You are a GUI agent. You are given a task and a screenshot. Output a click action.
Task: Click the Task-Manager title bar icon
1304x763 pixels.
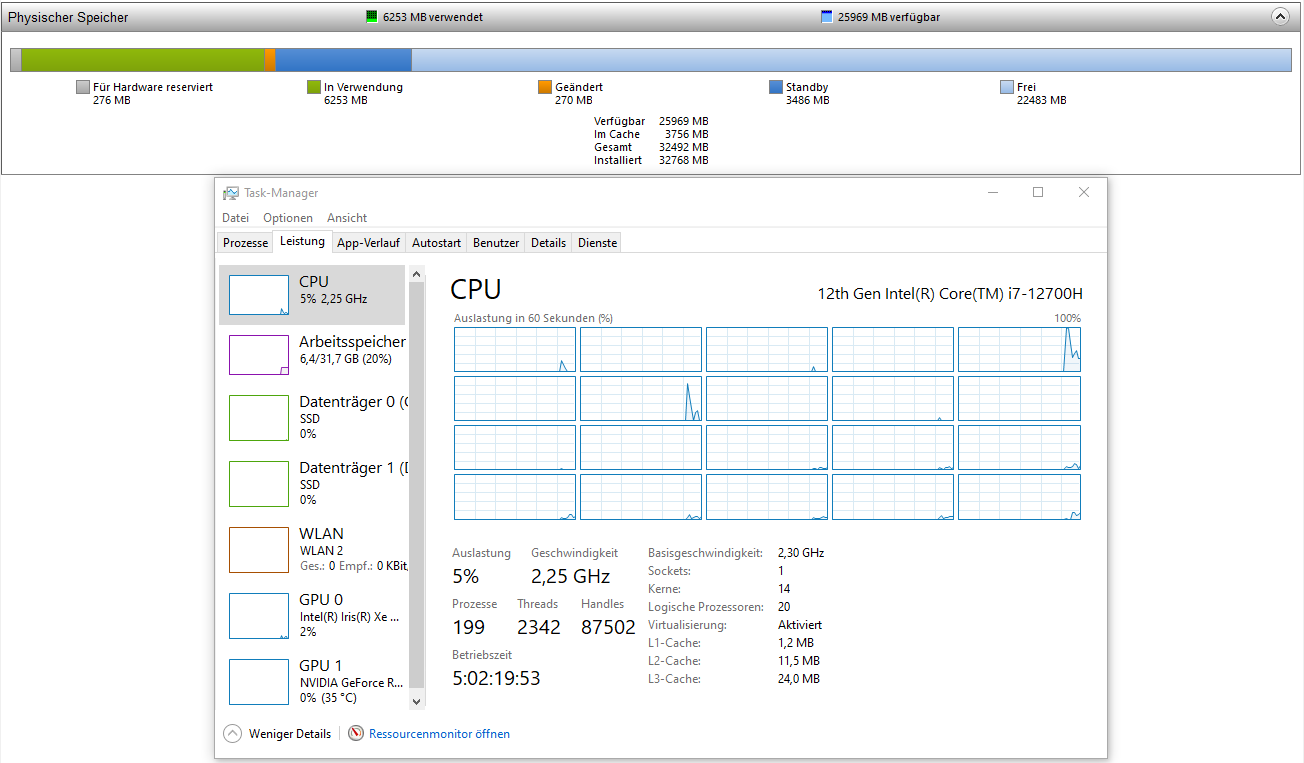tap(231, 193)
